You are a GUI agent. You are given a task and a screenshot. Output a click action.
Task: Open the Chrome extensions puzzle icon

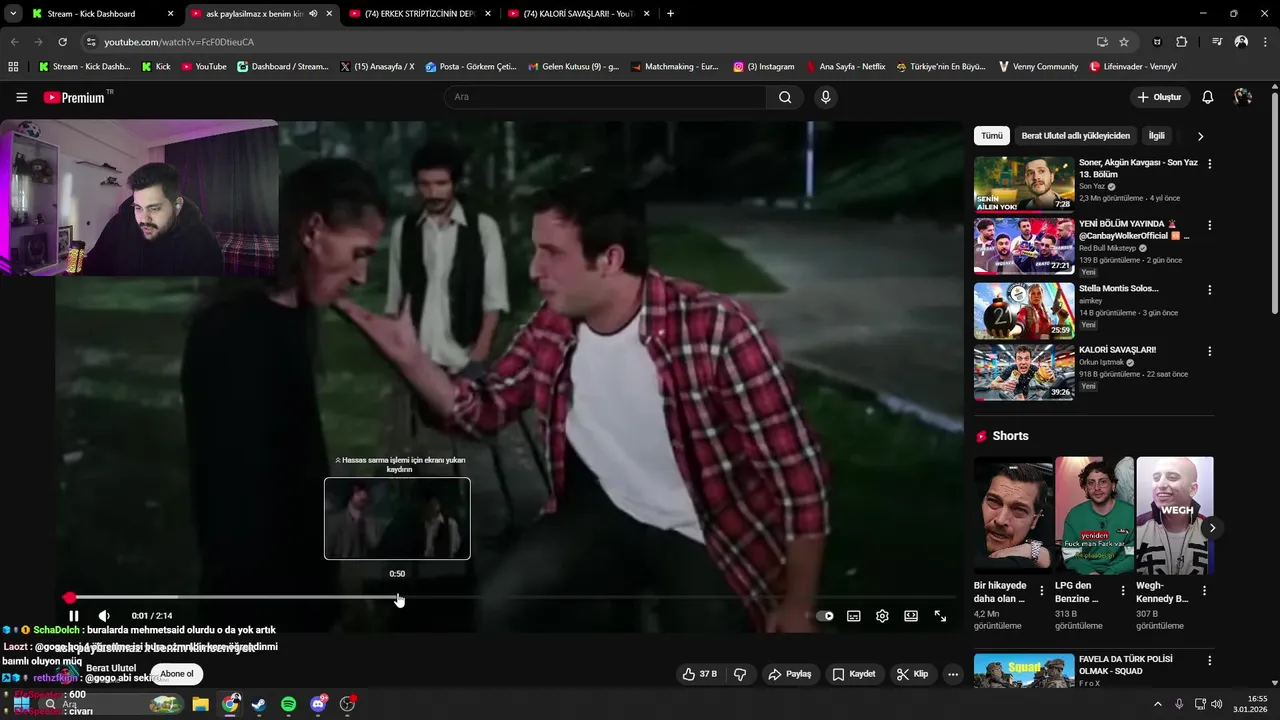point(1181,42)
